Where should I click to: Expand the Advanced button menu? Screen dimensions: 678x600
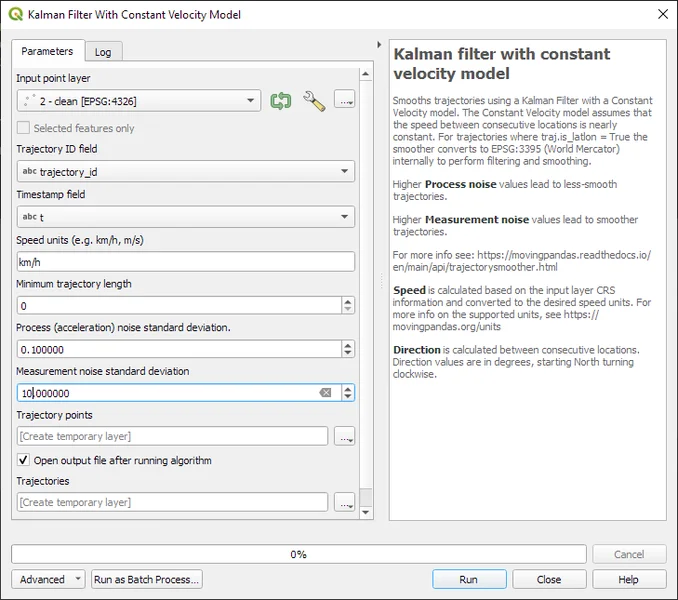pyautogui.click(x=48, y=579)
